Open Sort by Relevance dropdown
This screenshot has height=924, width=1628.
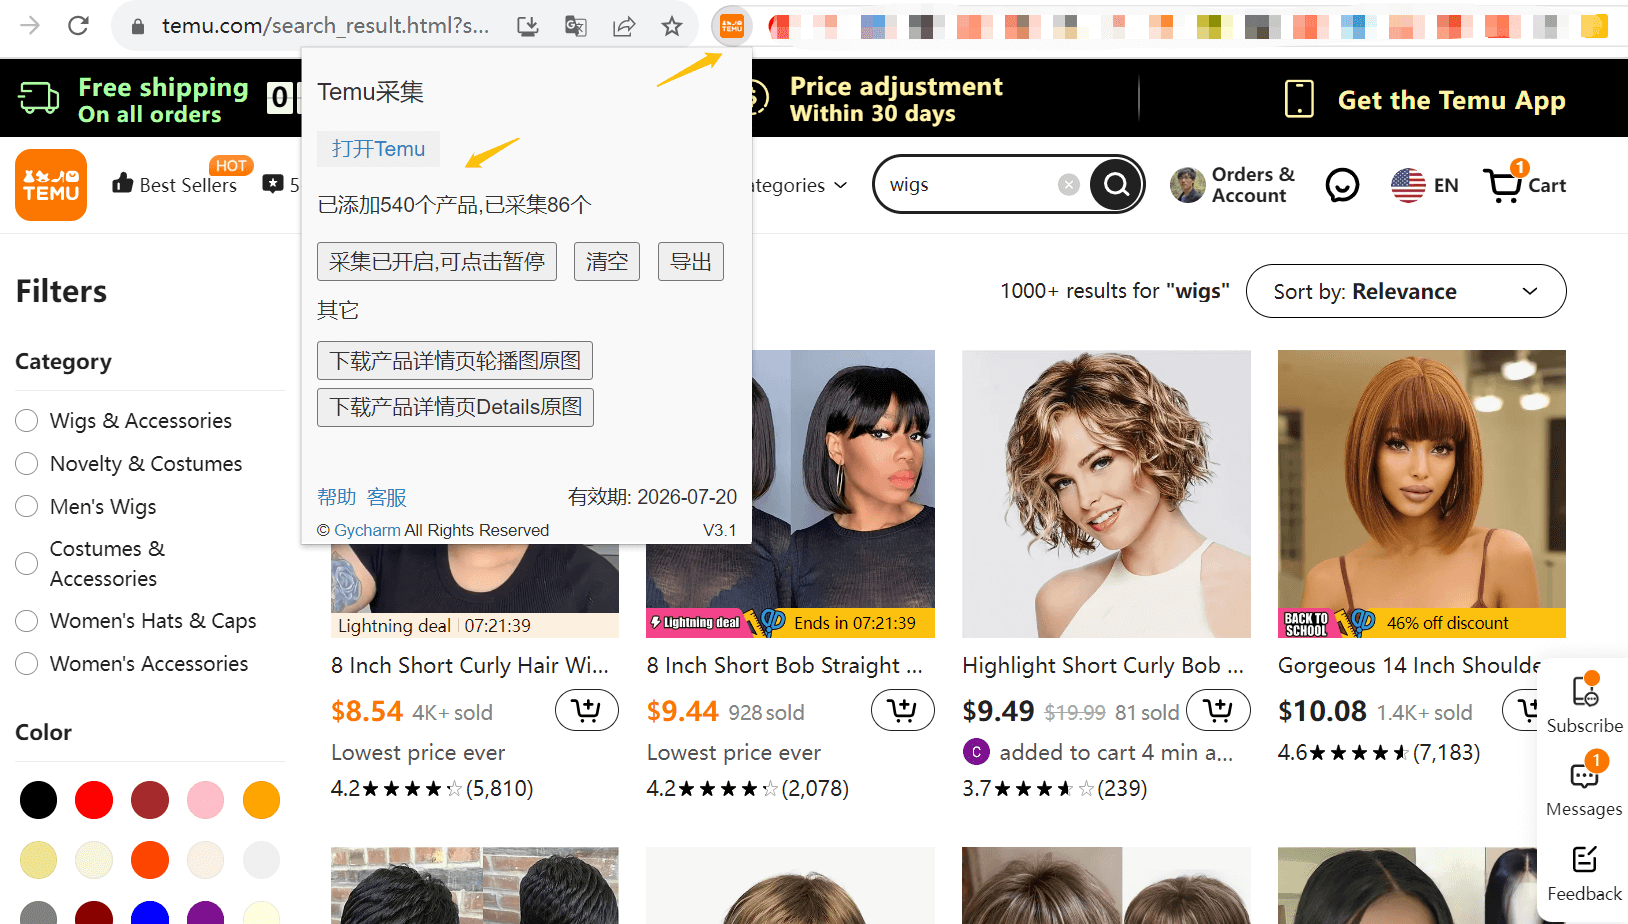[x=1406, y=291]
